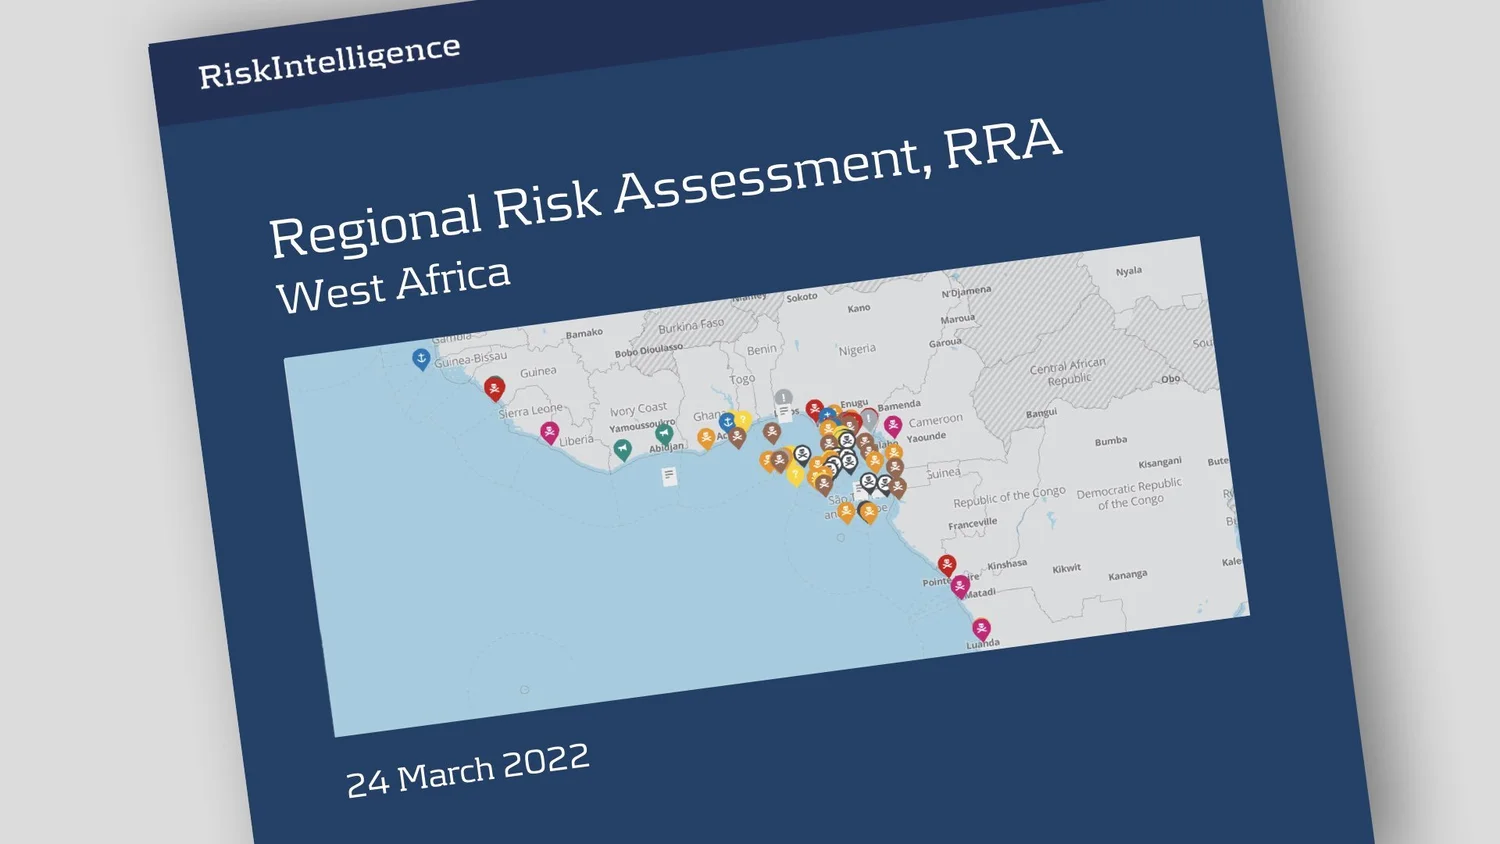Select the blue anchor marker near Accra
The height and width of the screenshot is (844, 1500).
727,423
